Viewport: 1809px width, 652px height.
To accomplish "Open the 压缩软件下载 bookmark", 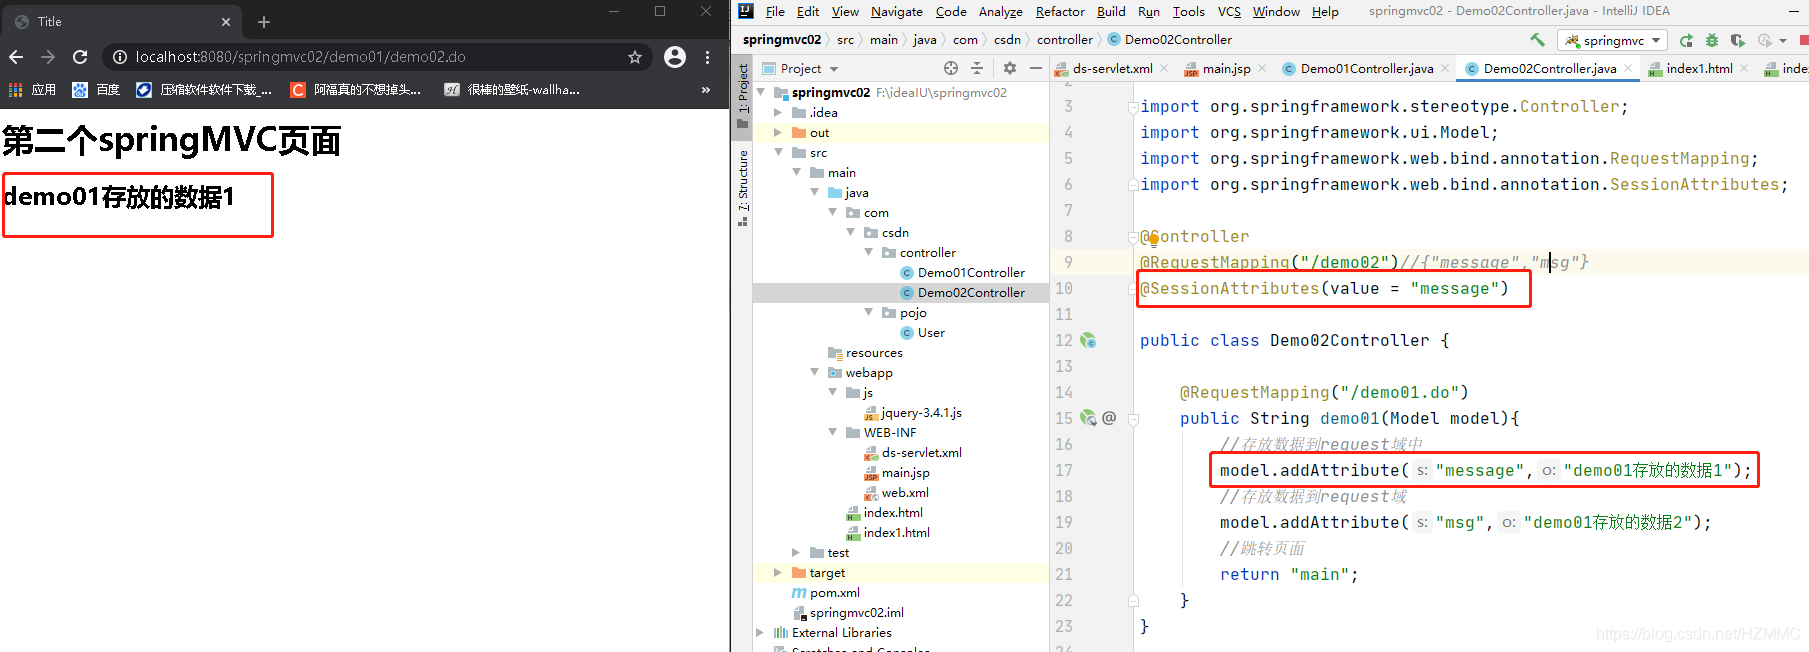I will coord(205,89).
